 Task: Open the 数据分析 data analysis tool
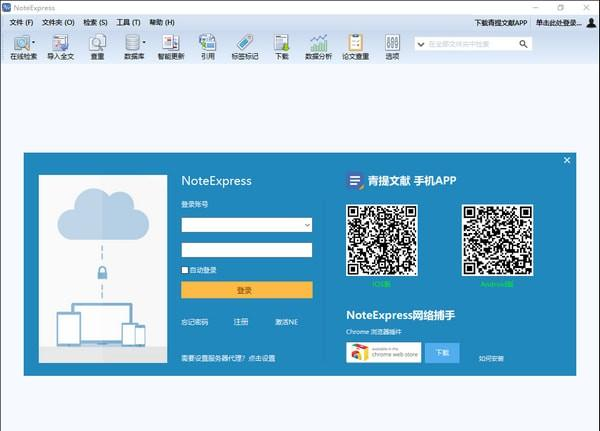tap(318, 47)
